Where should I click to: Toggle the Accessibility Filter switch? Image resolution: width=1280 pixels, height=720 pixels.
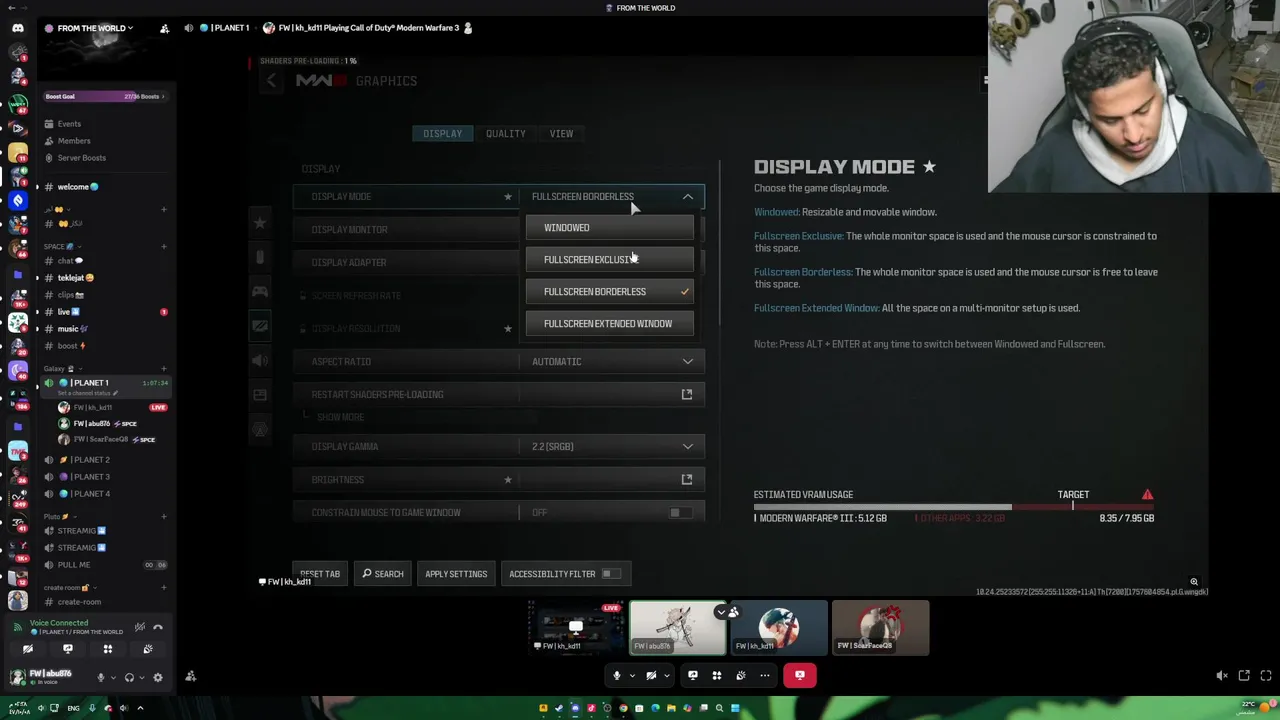click(x=611, y=574)
